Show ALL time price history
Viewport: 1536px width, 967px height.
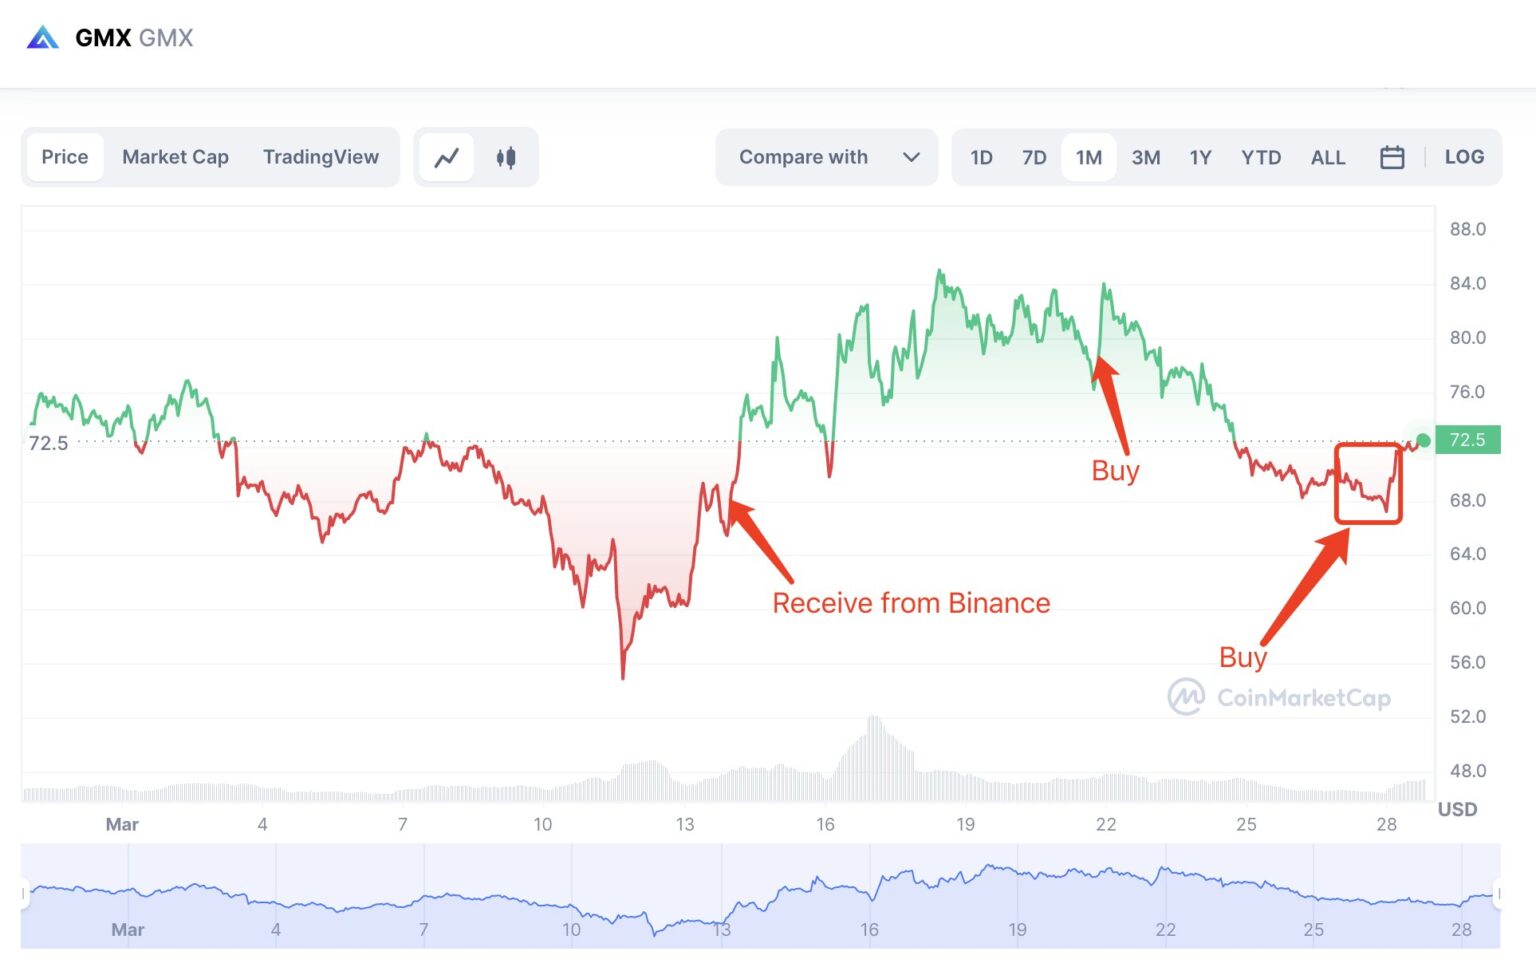click(x=1328, y=157)
